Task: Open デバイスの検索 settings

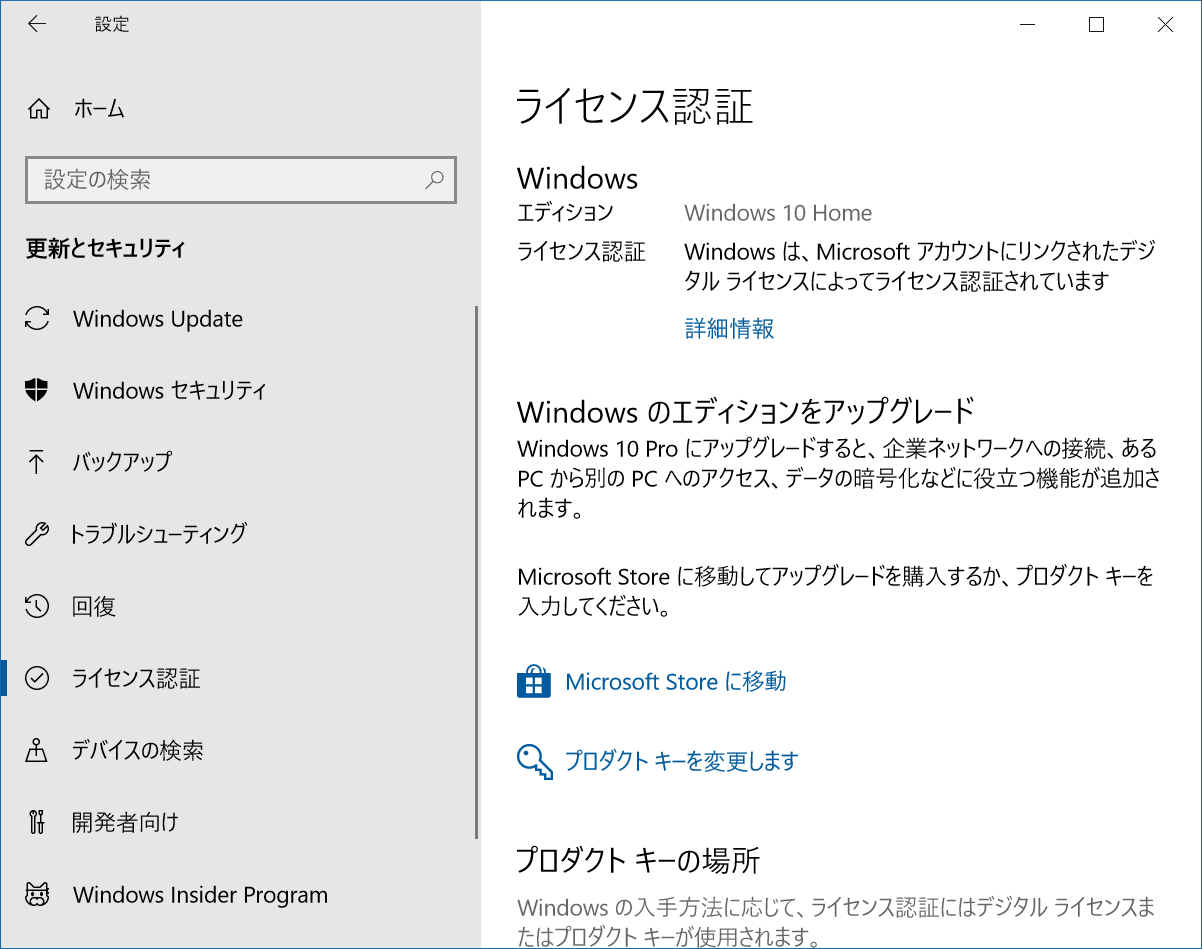Action: pos(240,750)
